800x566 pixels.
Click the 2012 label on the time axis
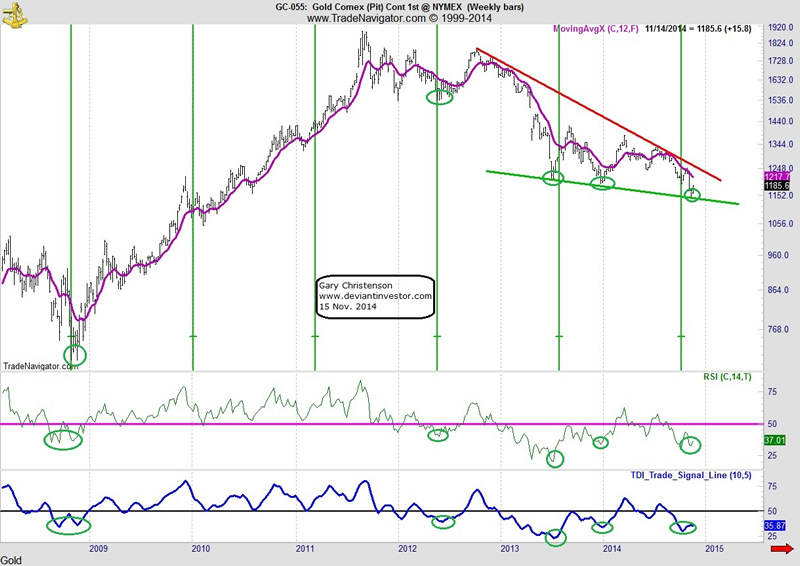tap(407, 548)
